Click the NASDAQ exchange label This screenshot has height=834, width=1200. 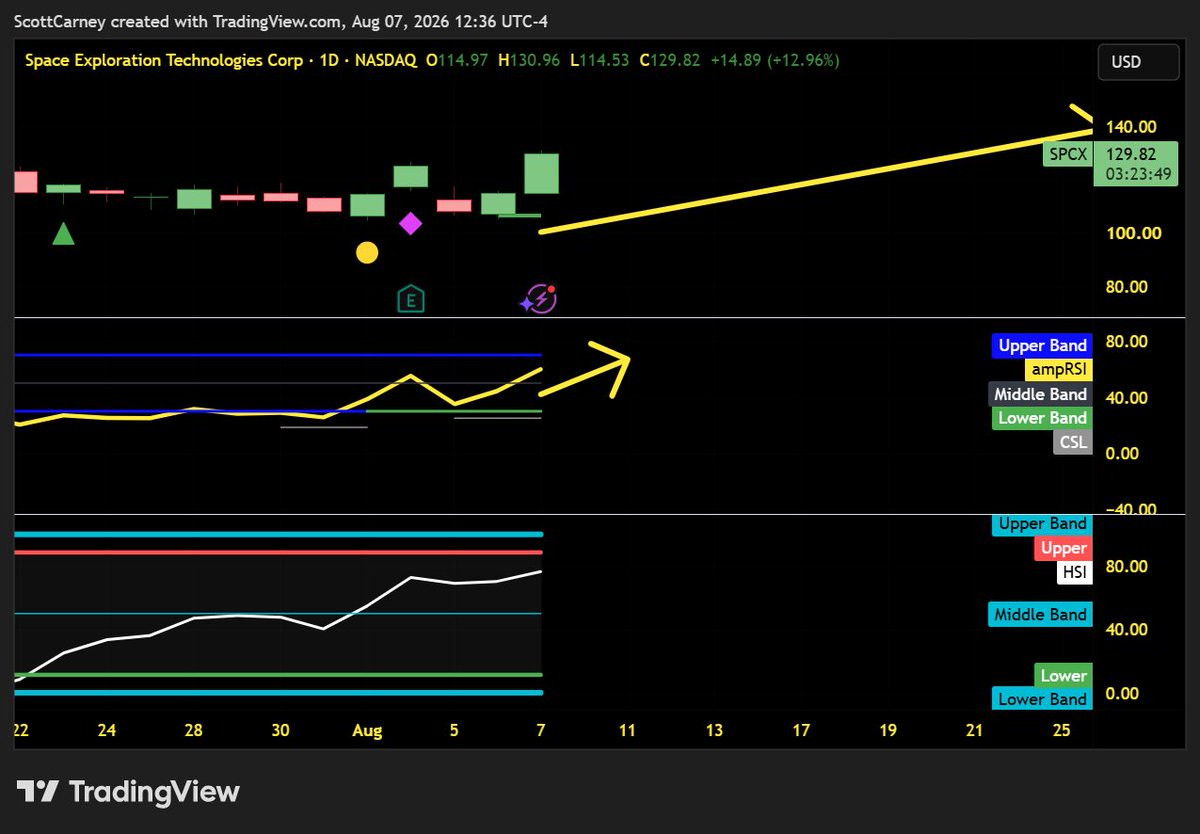click(384, 60)
